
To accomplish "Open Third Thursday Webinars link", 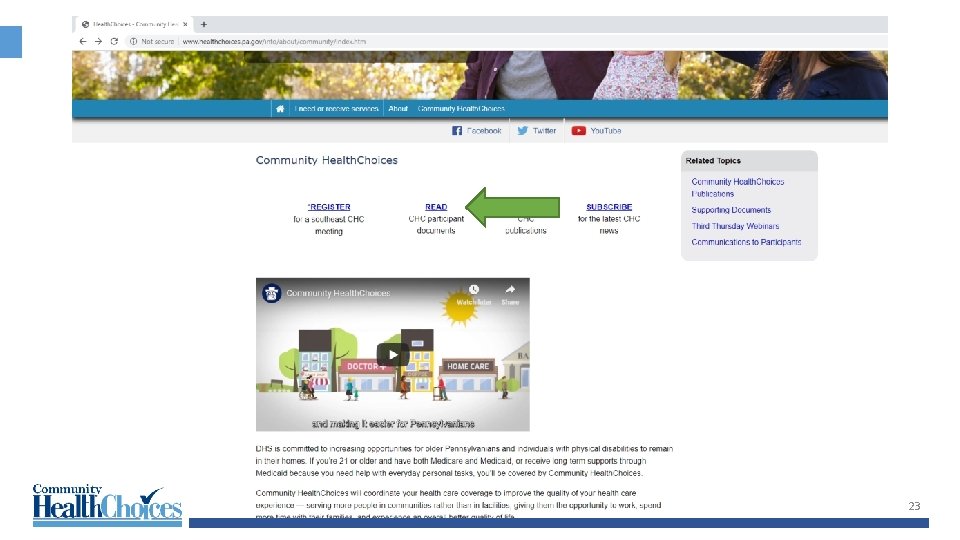I will point(735,226).
